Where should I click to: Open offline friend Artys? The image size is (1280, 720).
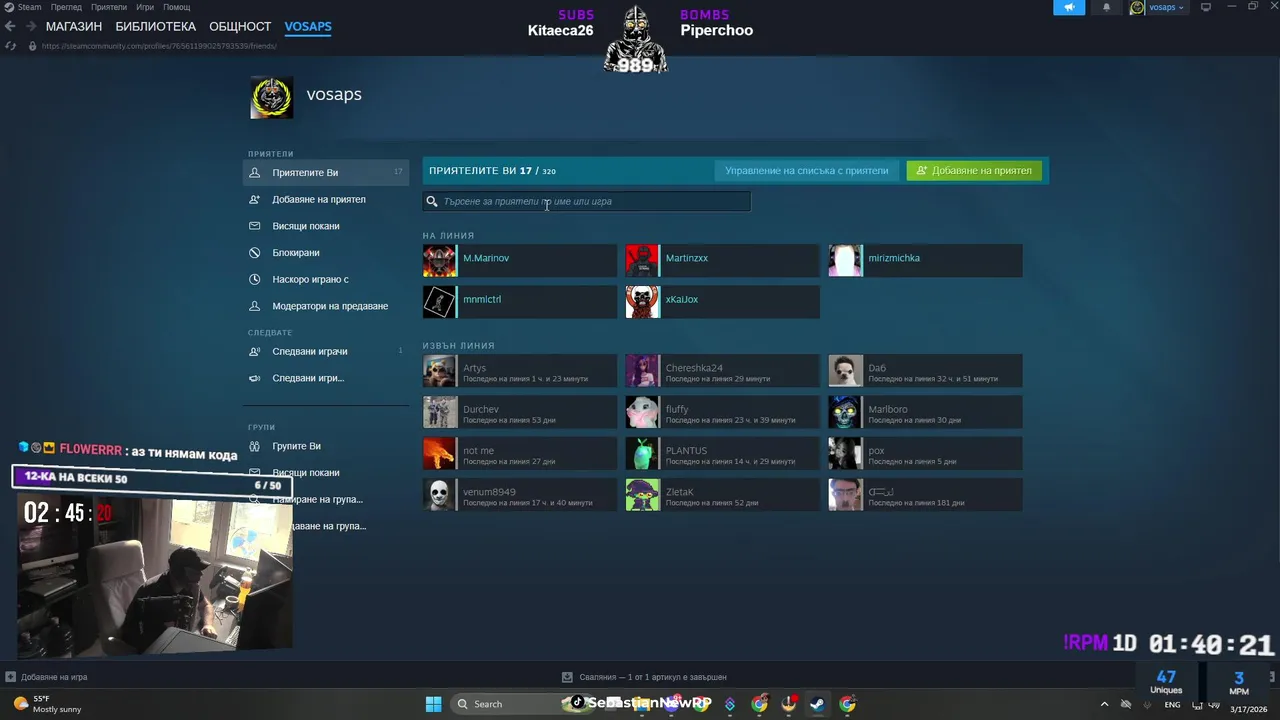click(x=520, y=371)
